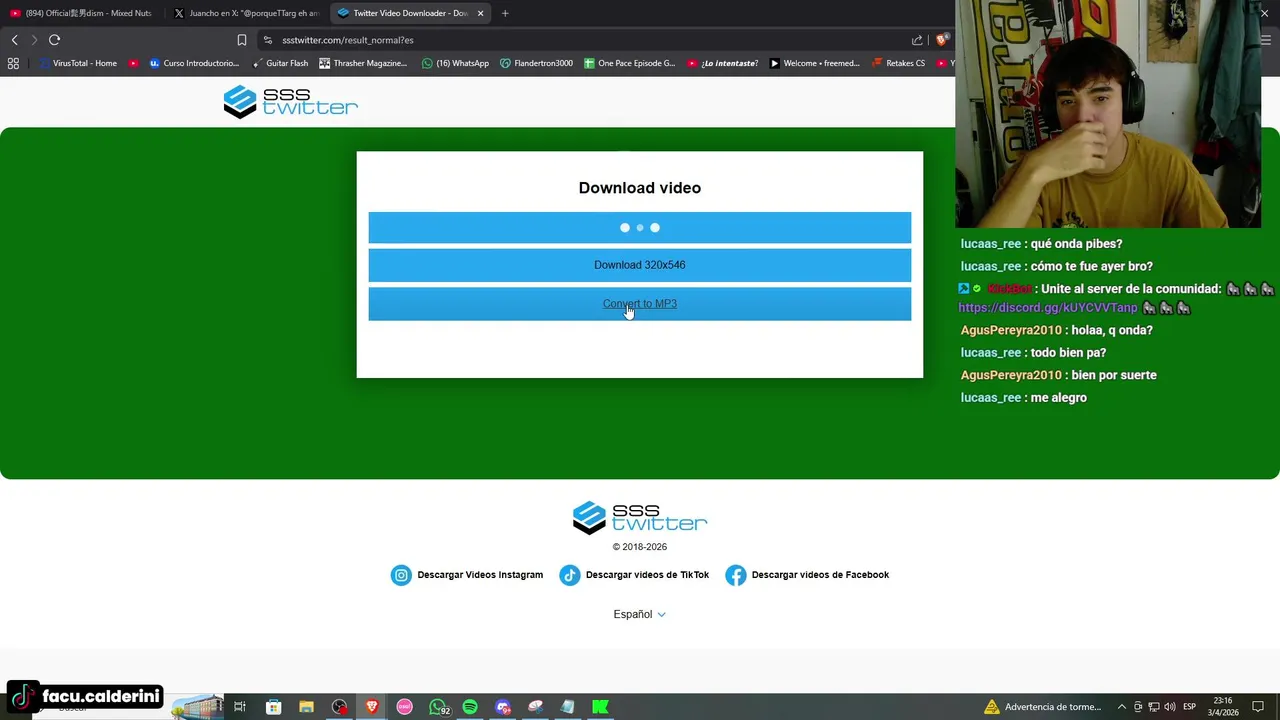Expand the Español language dropdown
1280x720 pixels.
pos(640,614)
